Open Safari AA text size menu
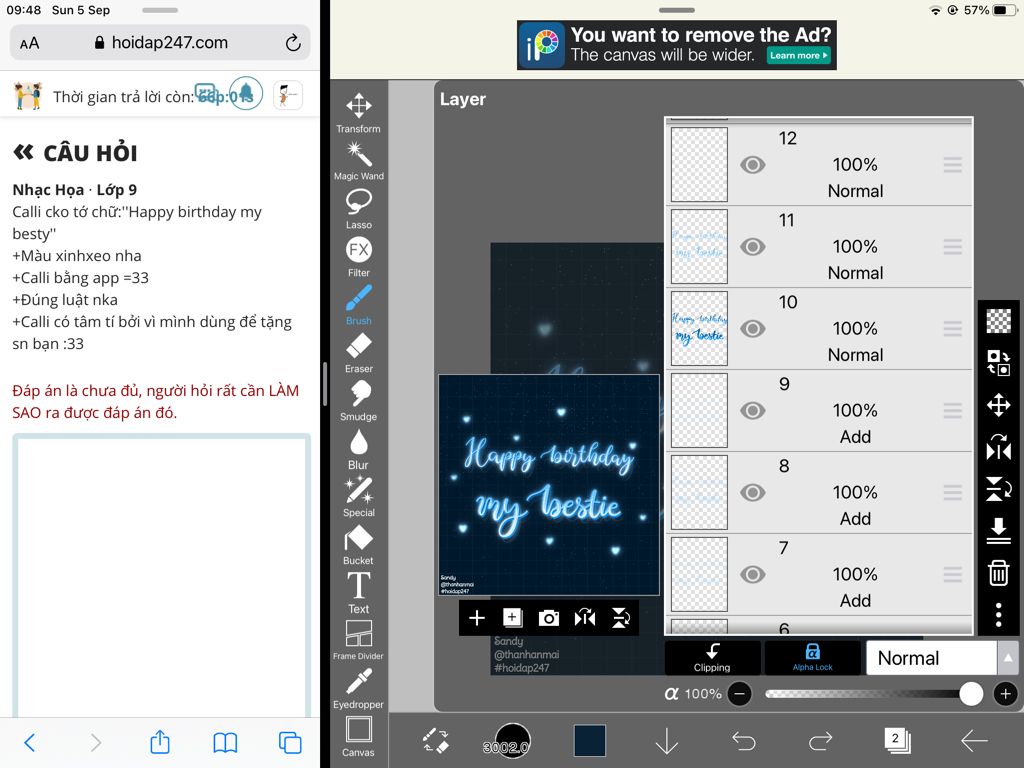The width and height of the screenshot is (1024, 768). (29, 43)
